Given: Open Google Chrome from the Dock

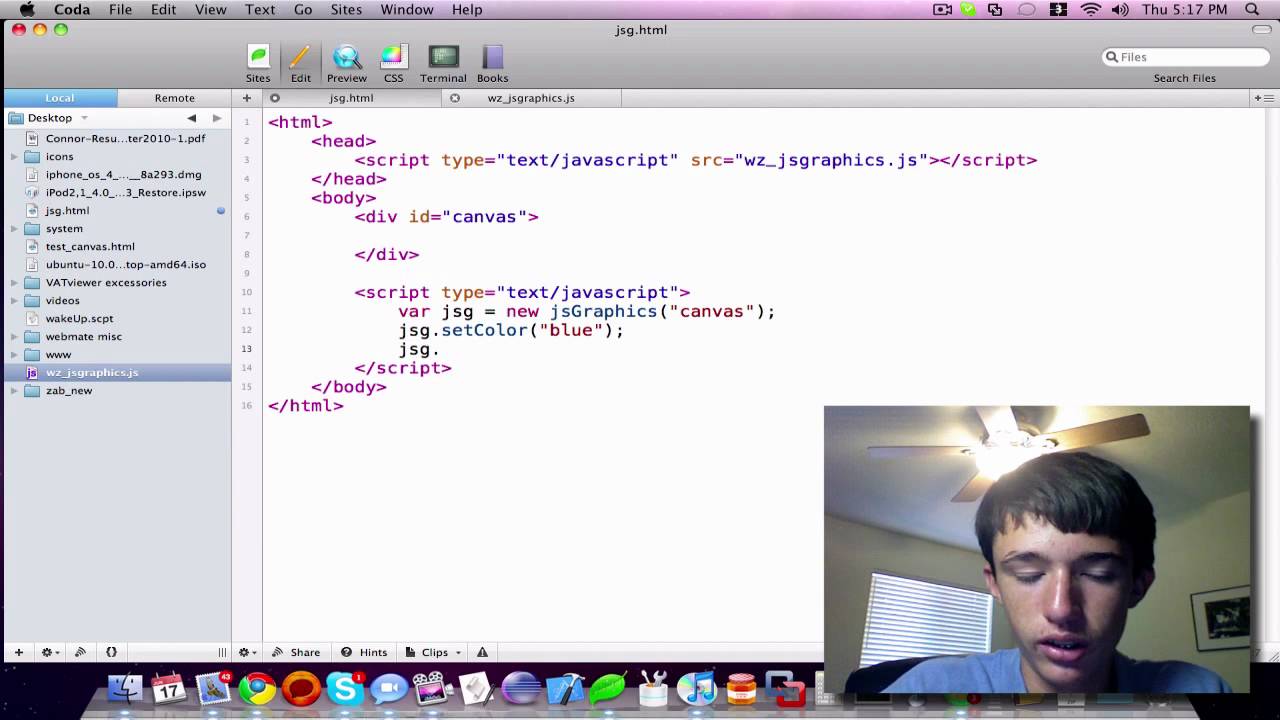Looking at the screenshot, I should tap(257, 688).
